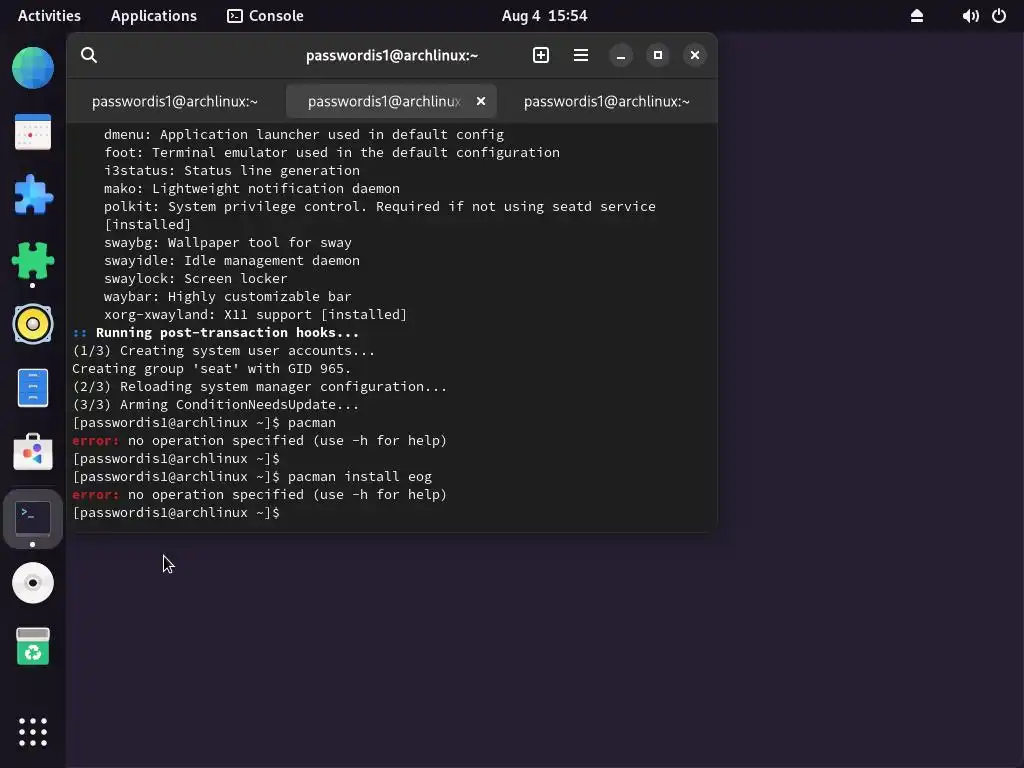Click 'Running post-transaction hooks...' line
Screen dimensions: 1024x768
coord(216,332)
